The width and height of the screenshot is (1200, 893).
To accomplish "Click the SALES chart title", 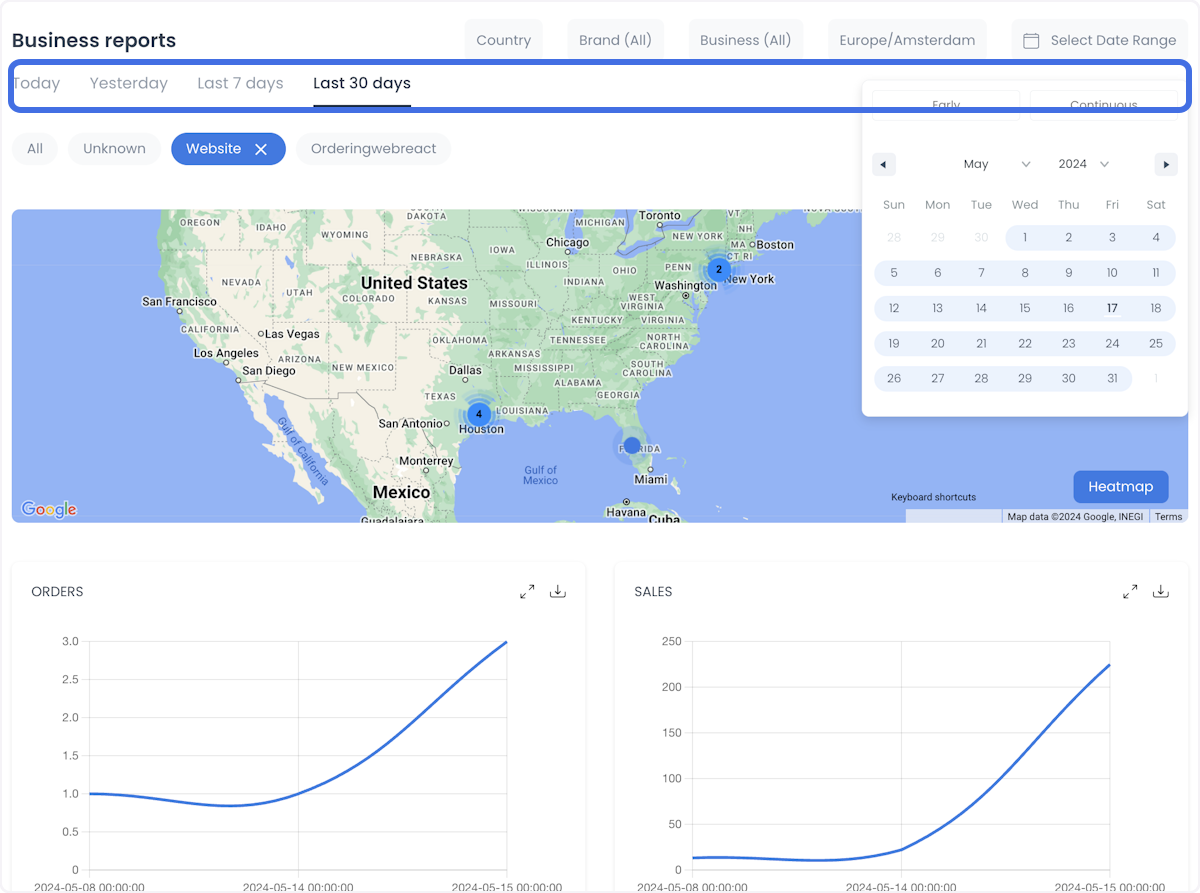I will point(654,592).
